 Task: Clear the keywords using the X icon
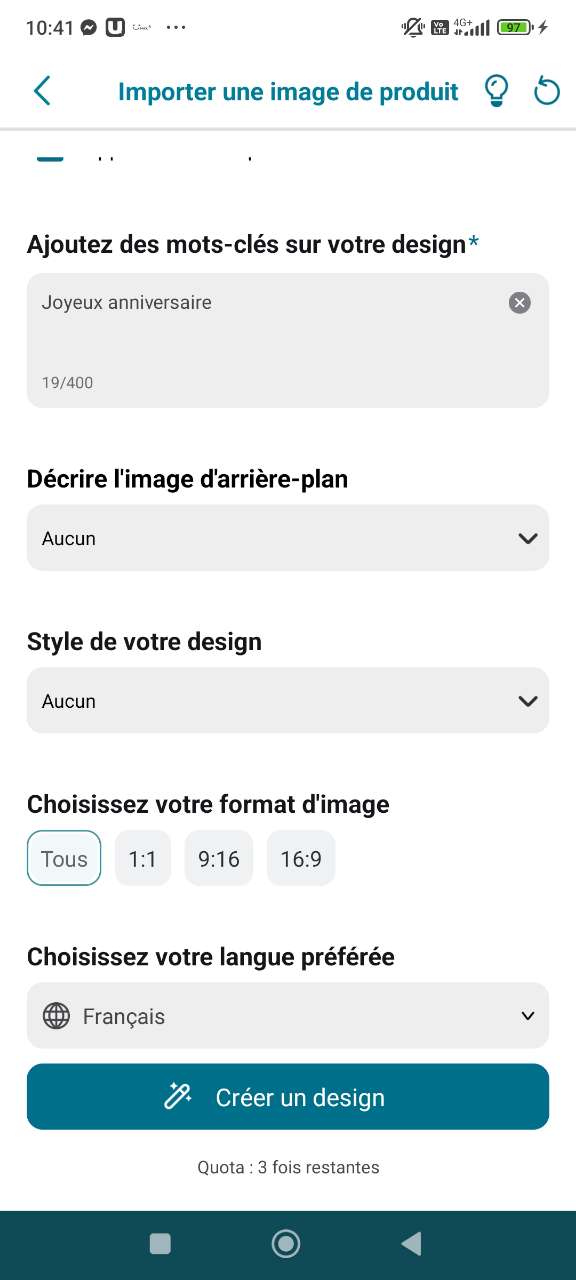click(519, 303)
